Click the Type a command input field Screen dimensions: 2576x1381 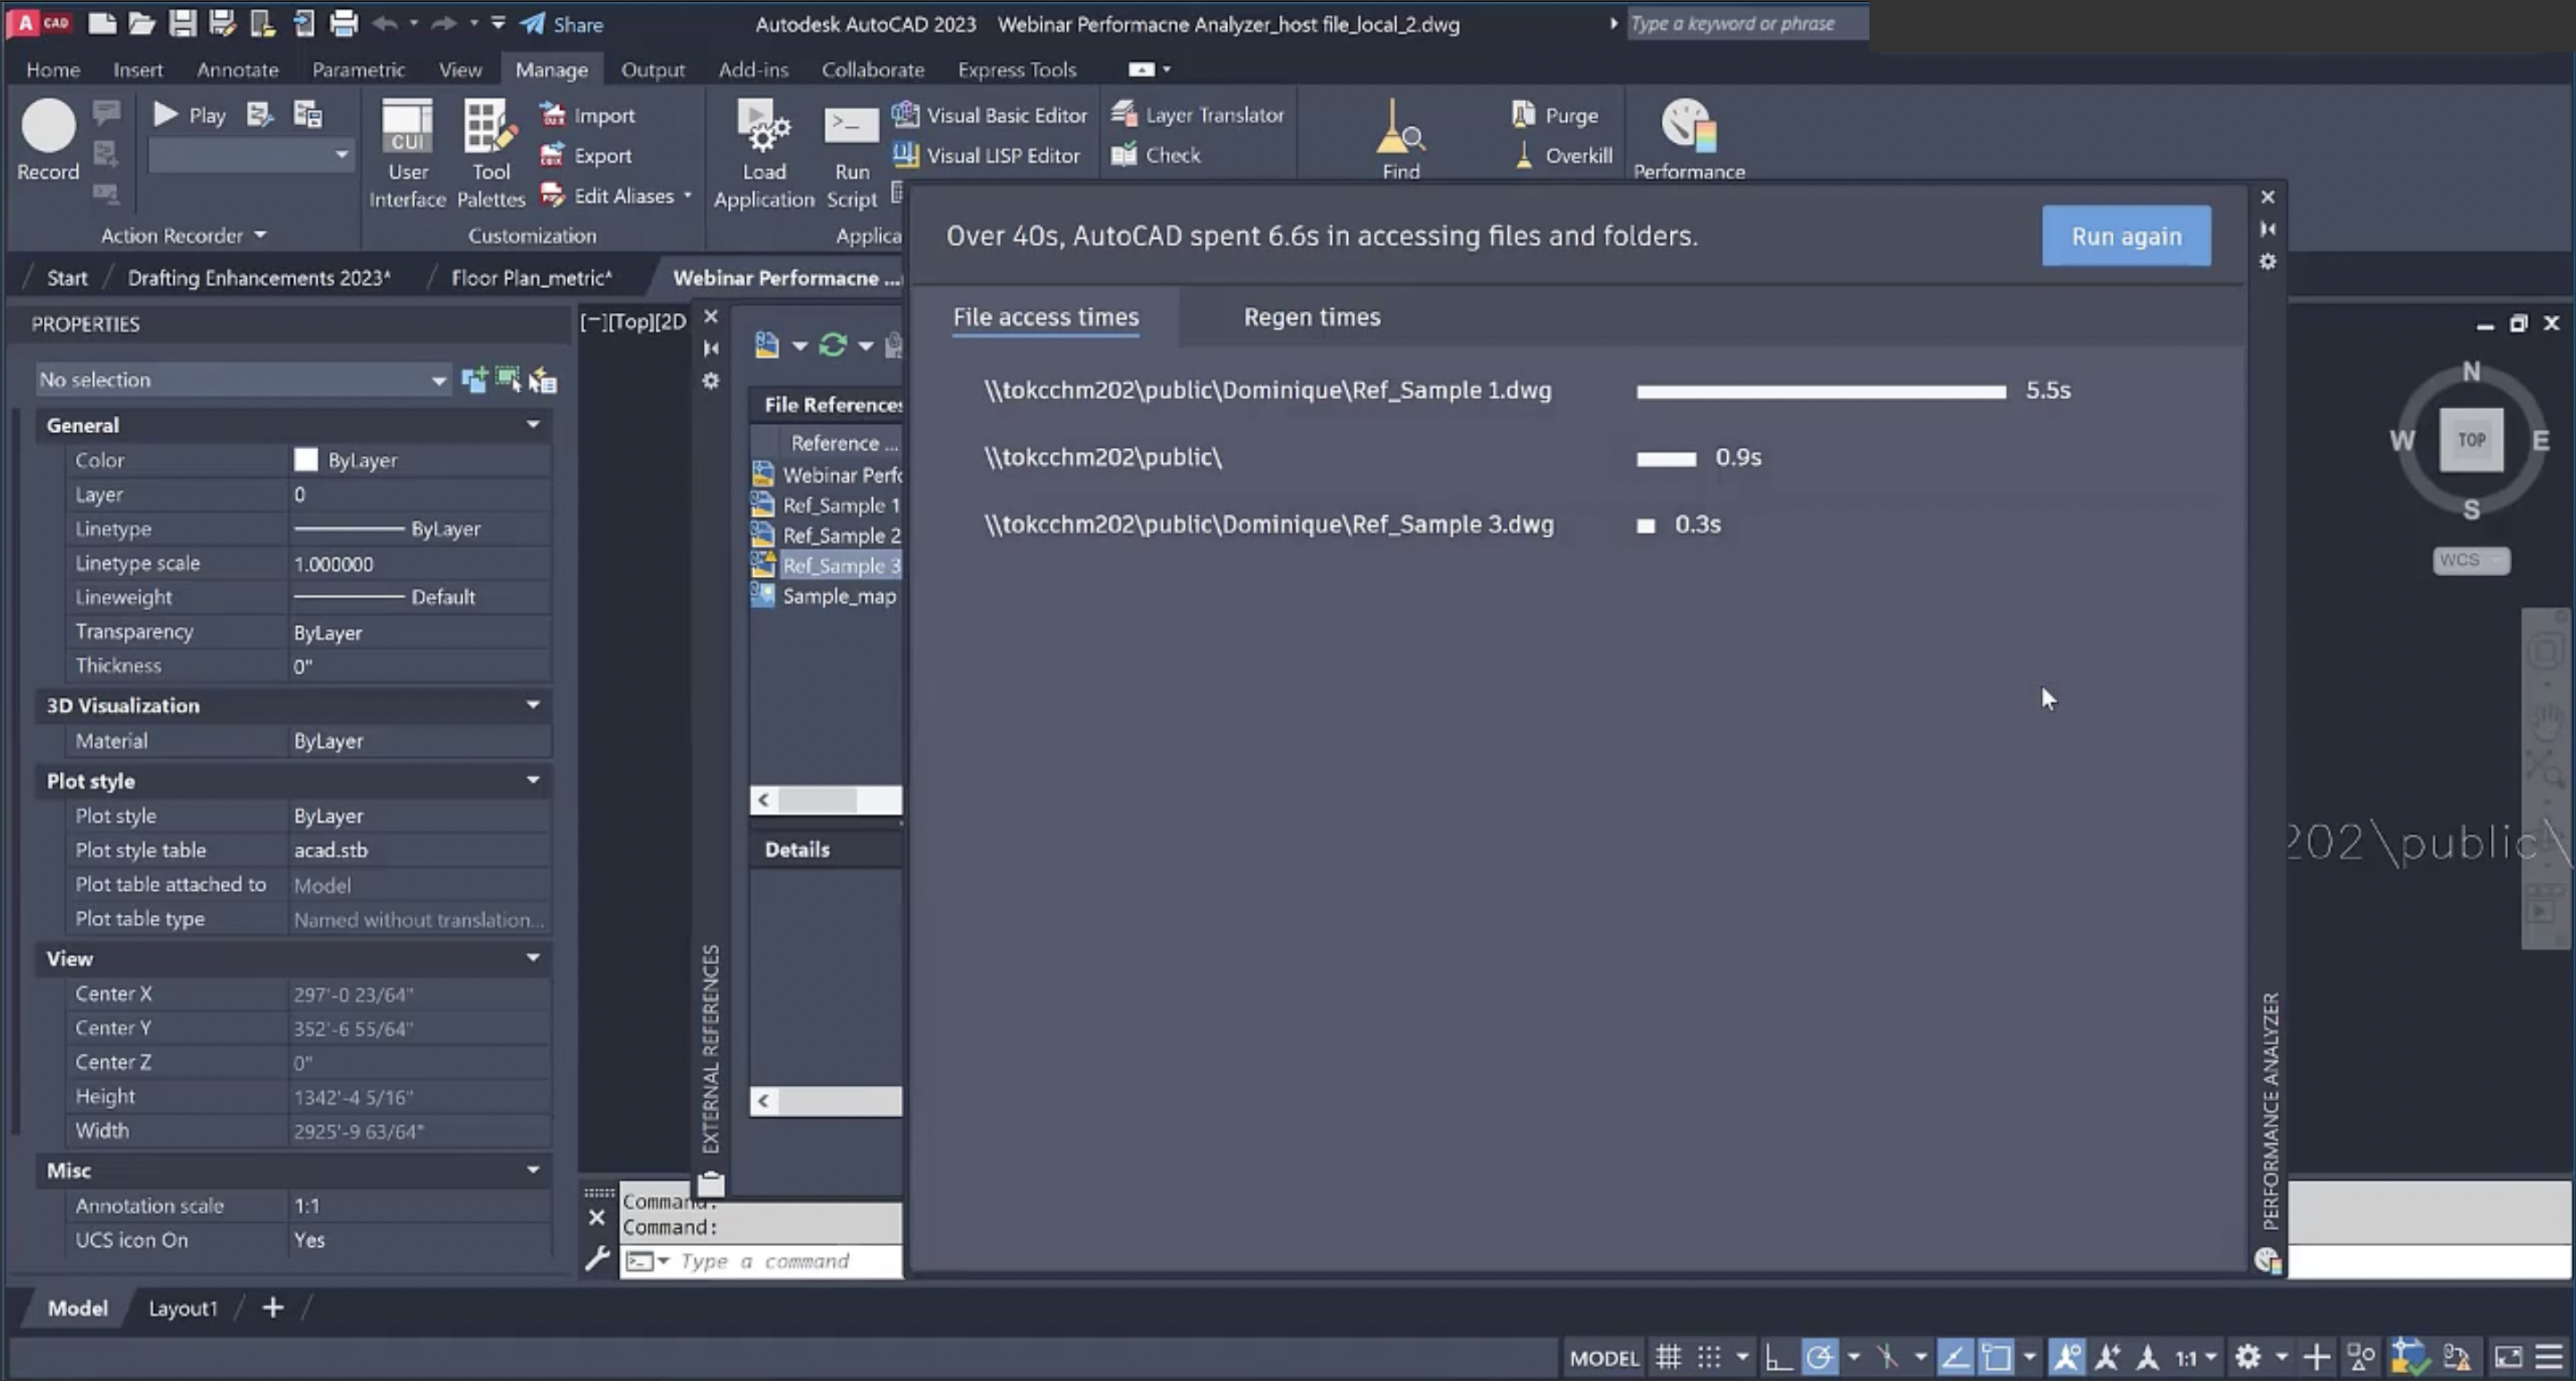point(764,1262)
